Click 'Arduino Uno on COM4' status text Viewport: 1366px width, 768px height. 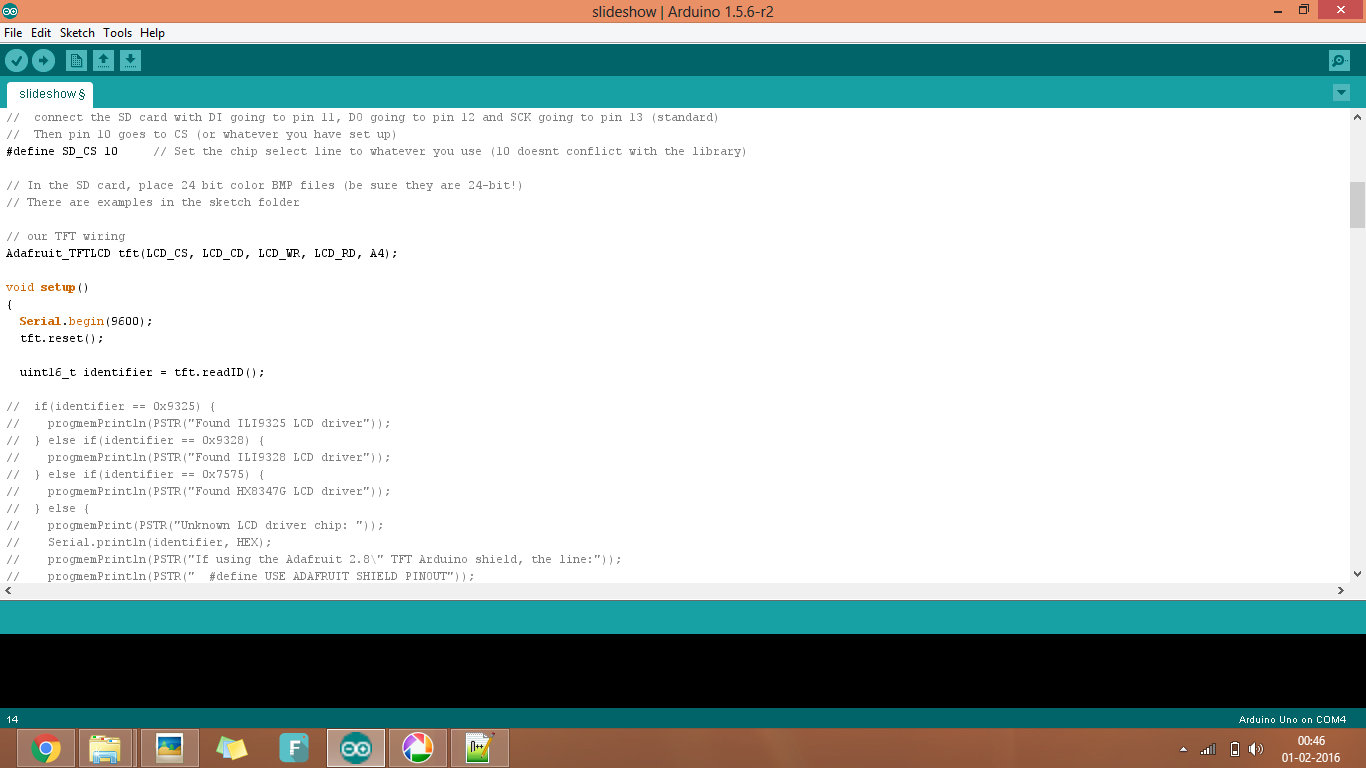pos(1292,719)
